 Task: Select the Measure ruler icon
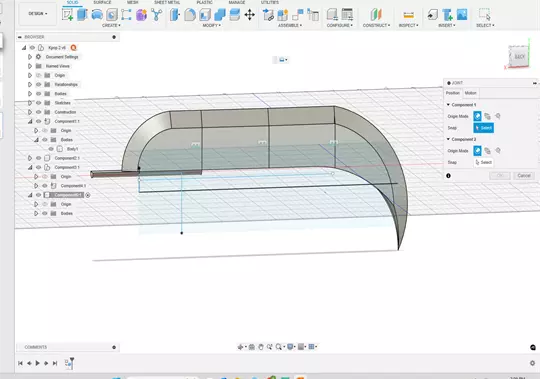(408, 15)
